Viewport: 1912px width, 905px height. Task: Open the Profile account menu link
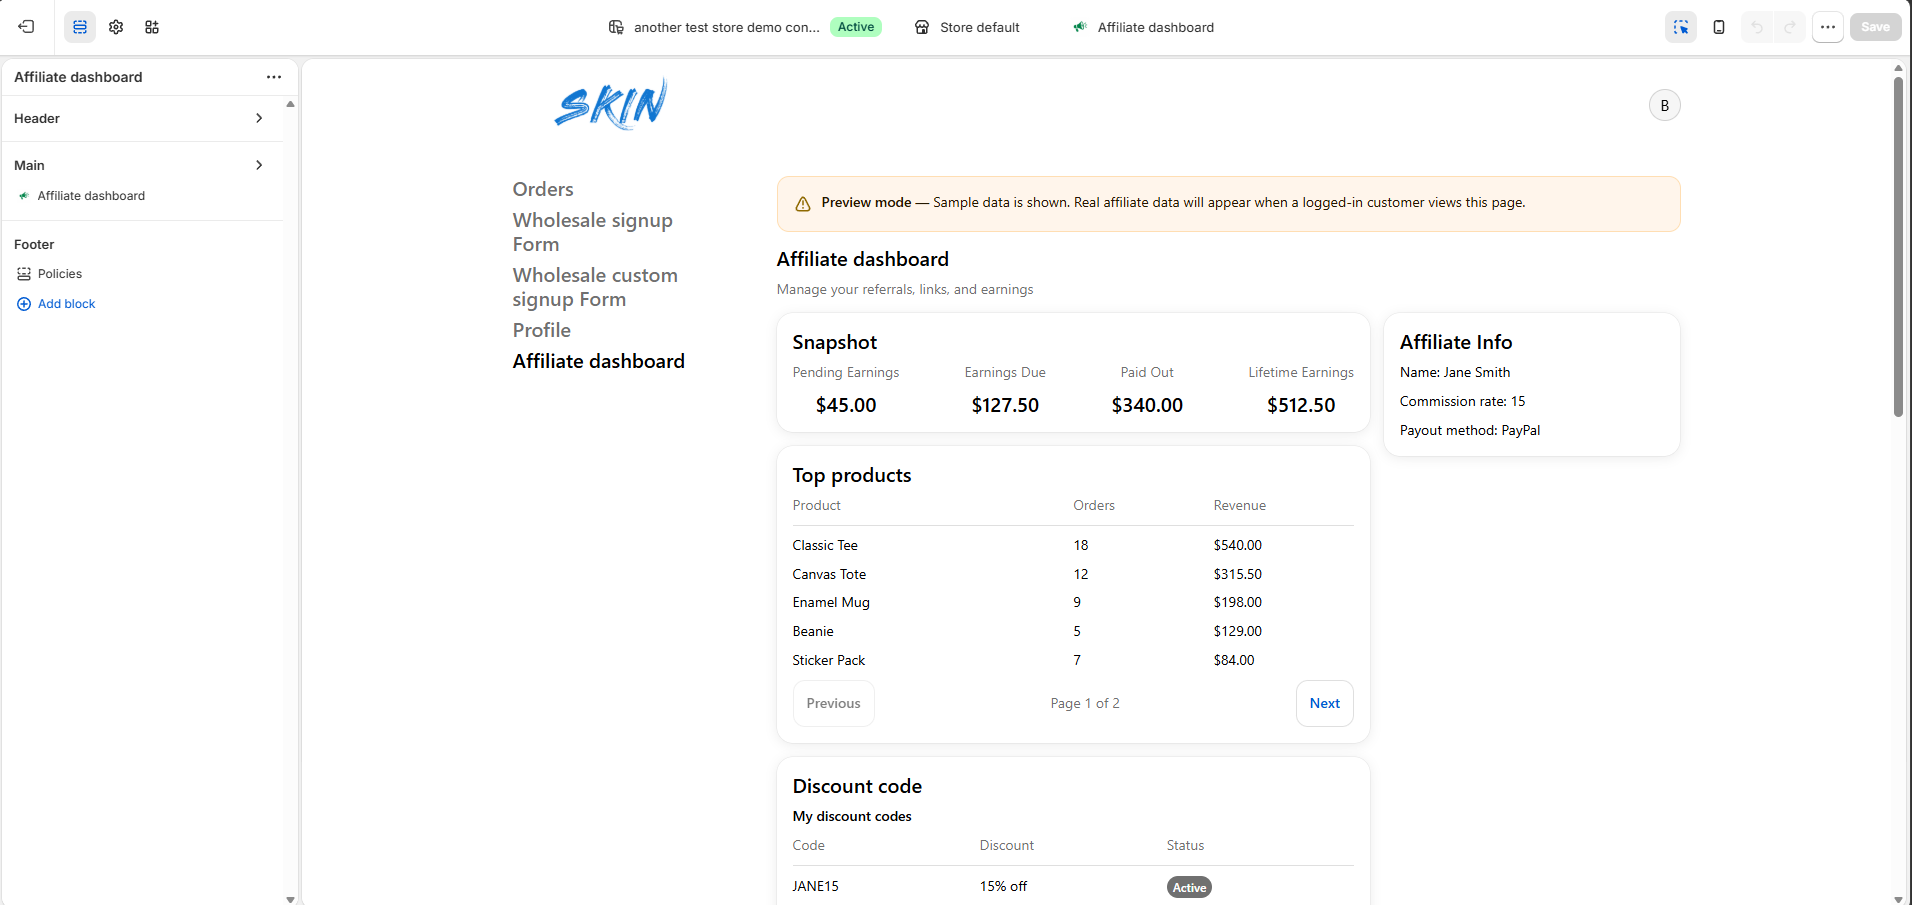pyautogui.click(x=542, y=330)
